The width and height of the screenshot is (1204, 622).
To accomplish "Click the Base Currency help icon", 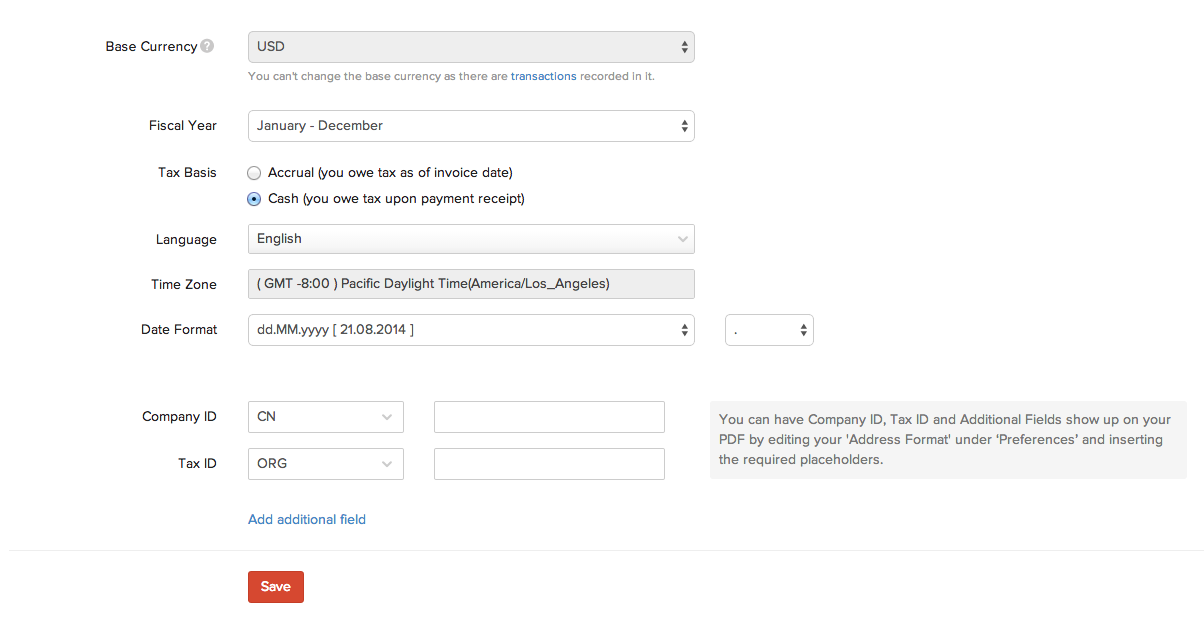I will point(207,46).
